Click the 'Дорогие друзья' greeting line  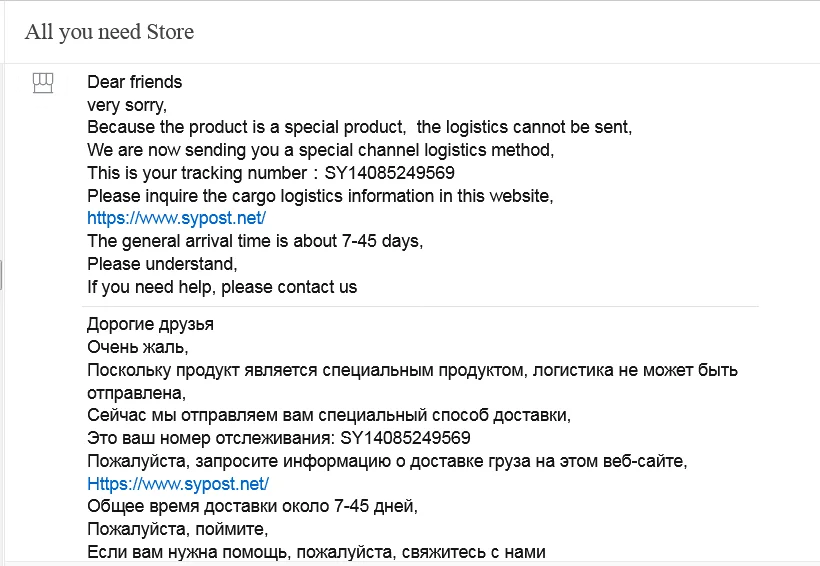pos(151,324)
